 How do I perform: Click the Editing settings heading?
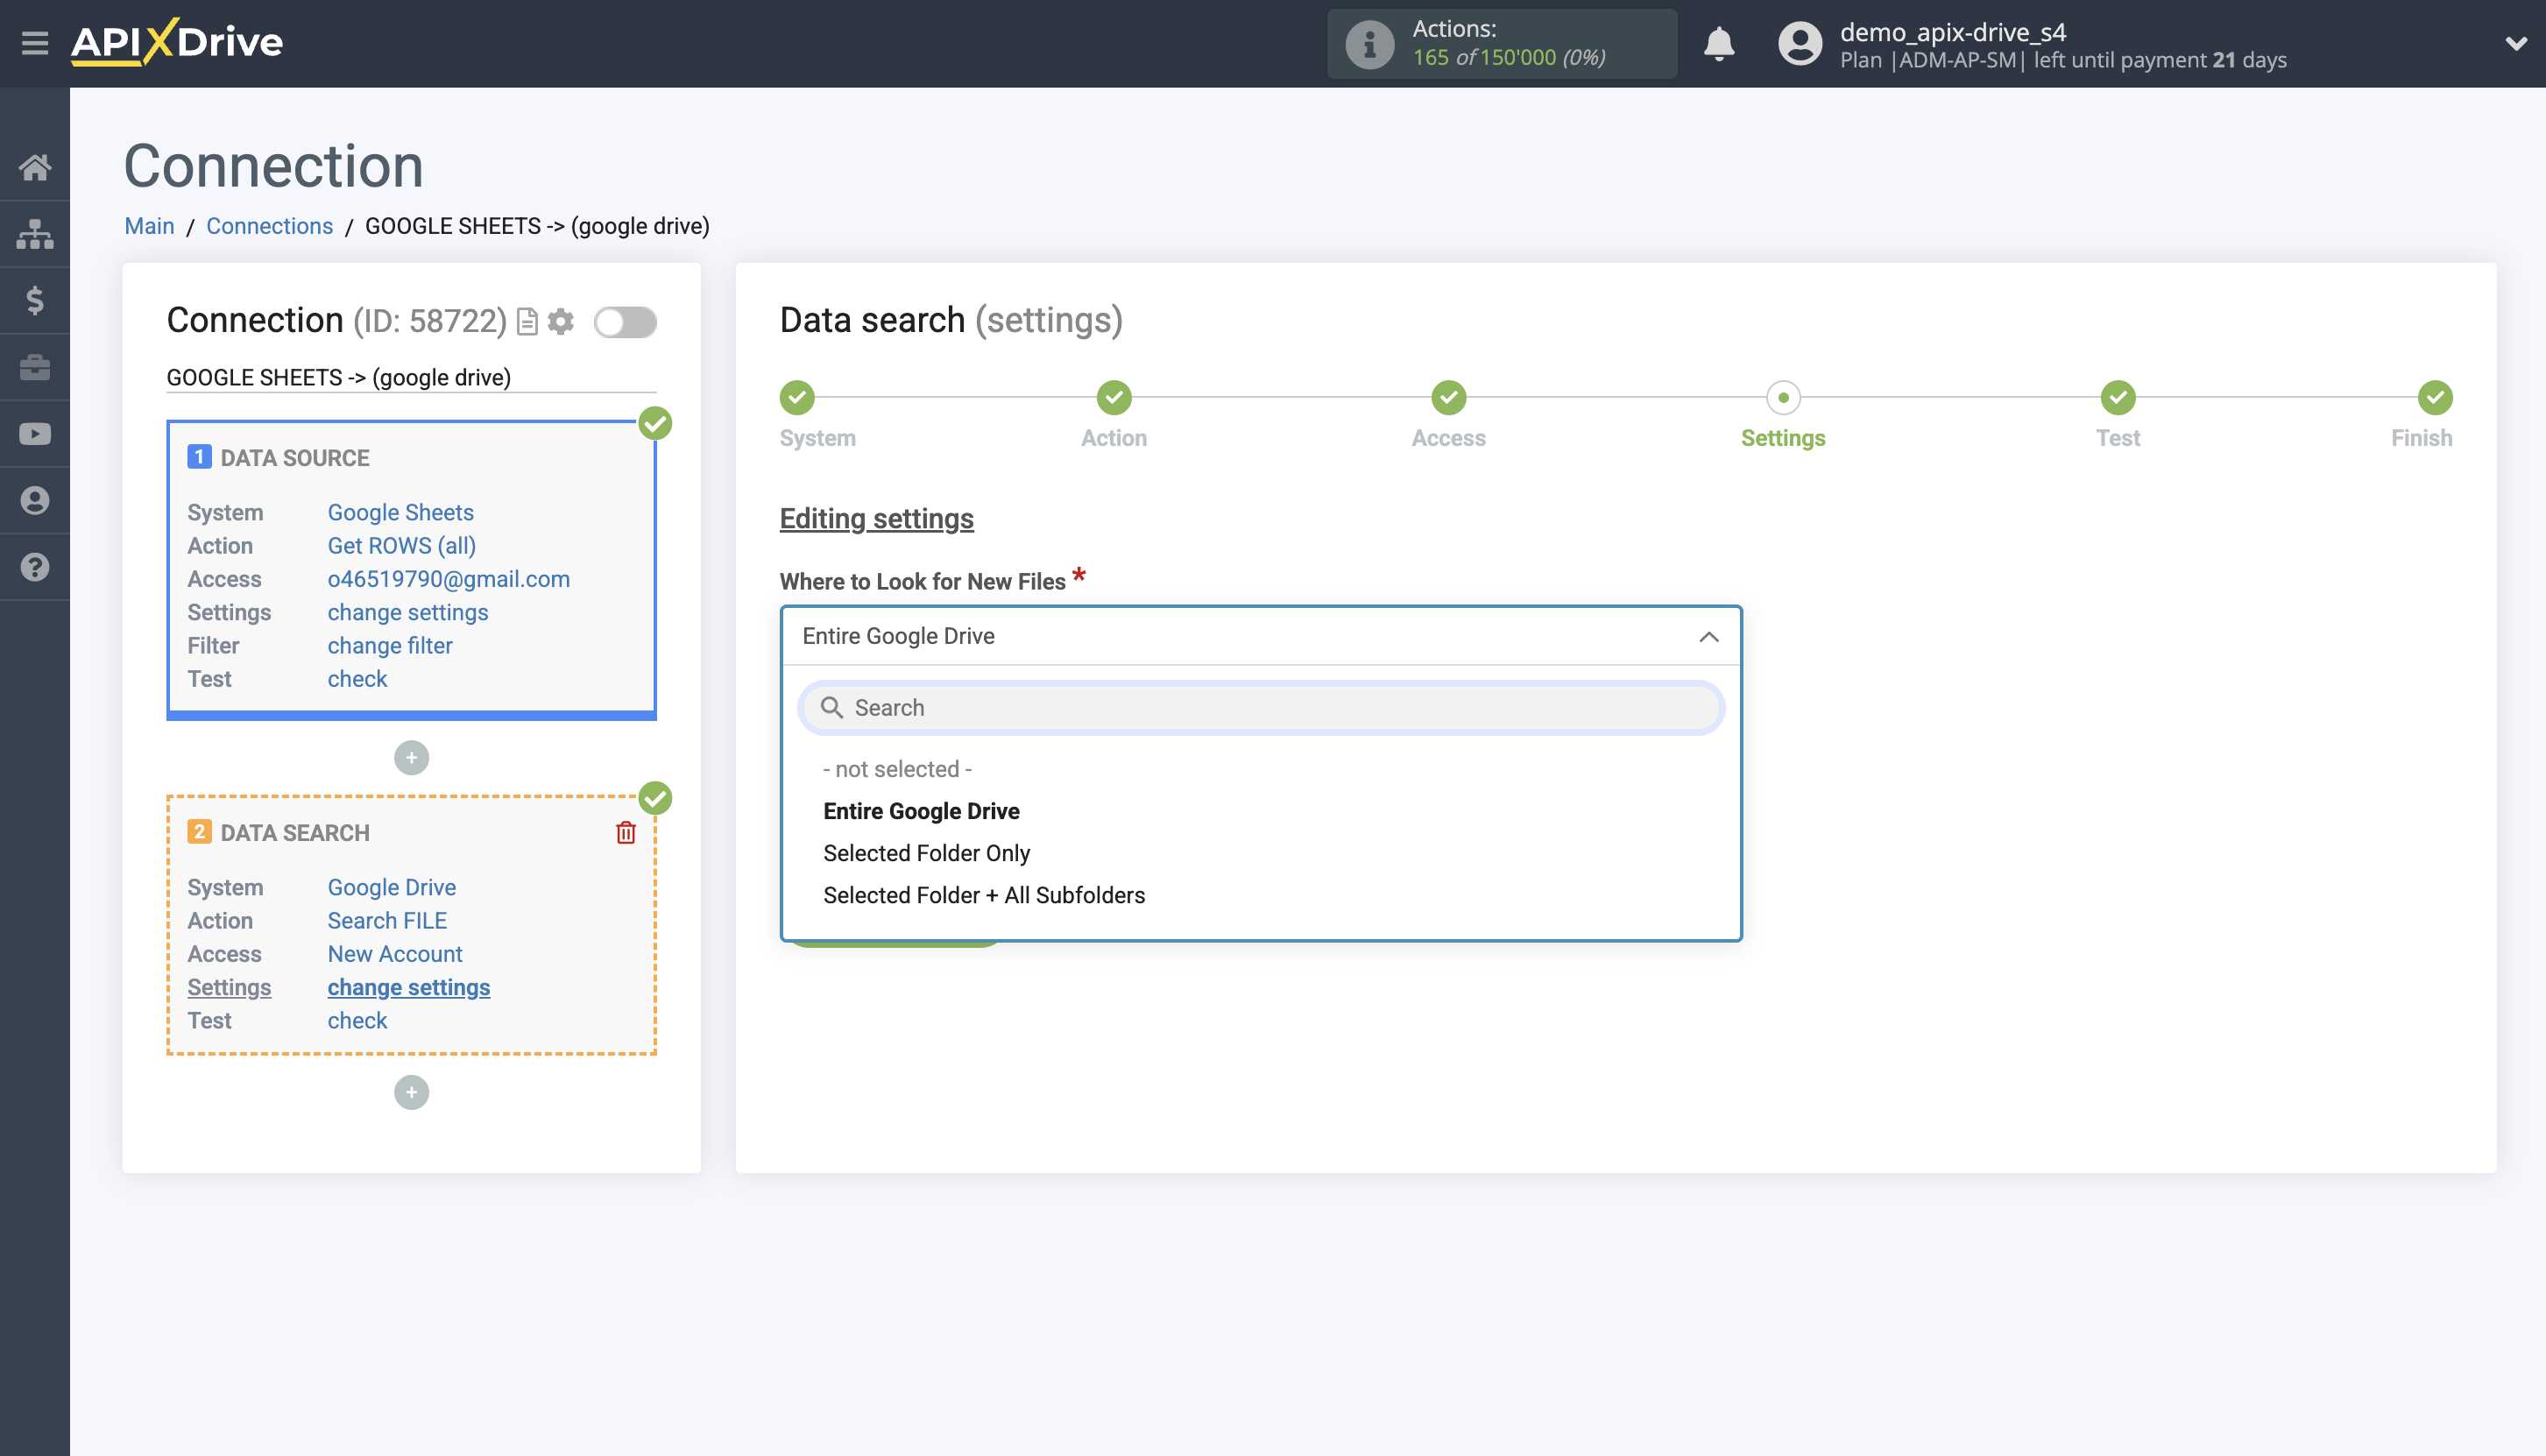point(876,519)
